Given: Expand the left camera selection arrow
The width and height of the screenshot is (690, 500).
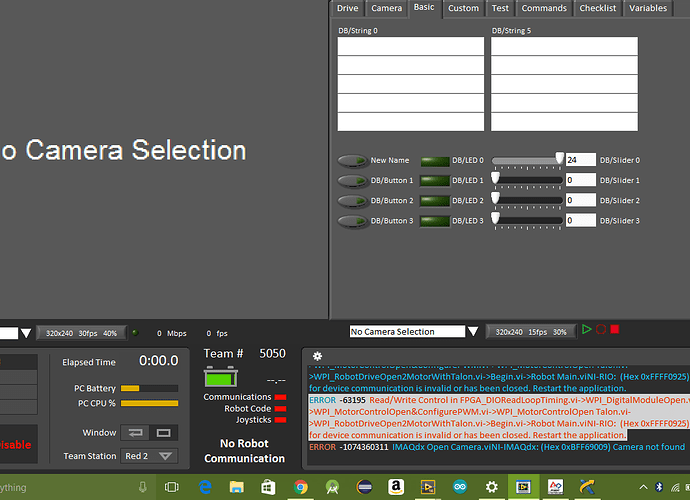Looking at the screenshot, I should (x=26, y=333).
